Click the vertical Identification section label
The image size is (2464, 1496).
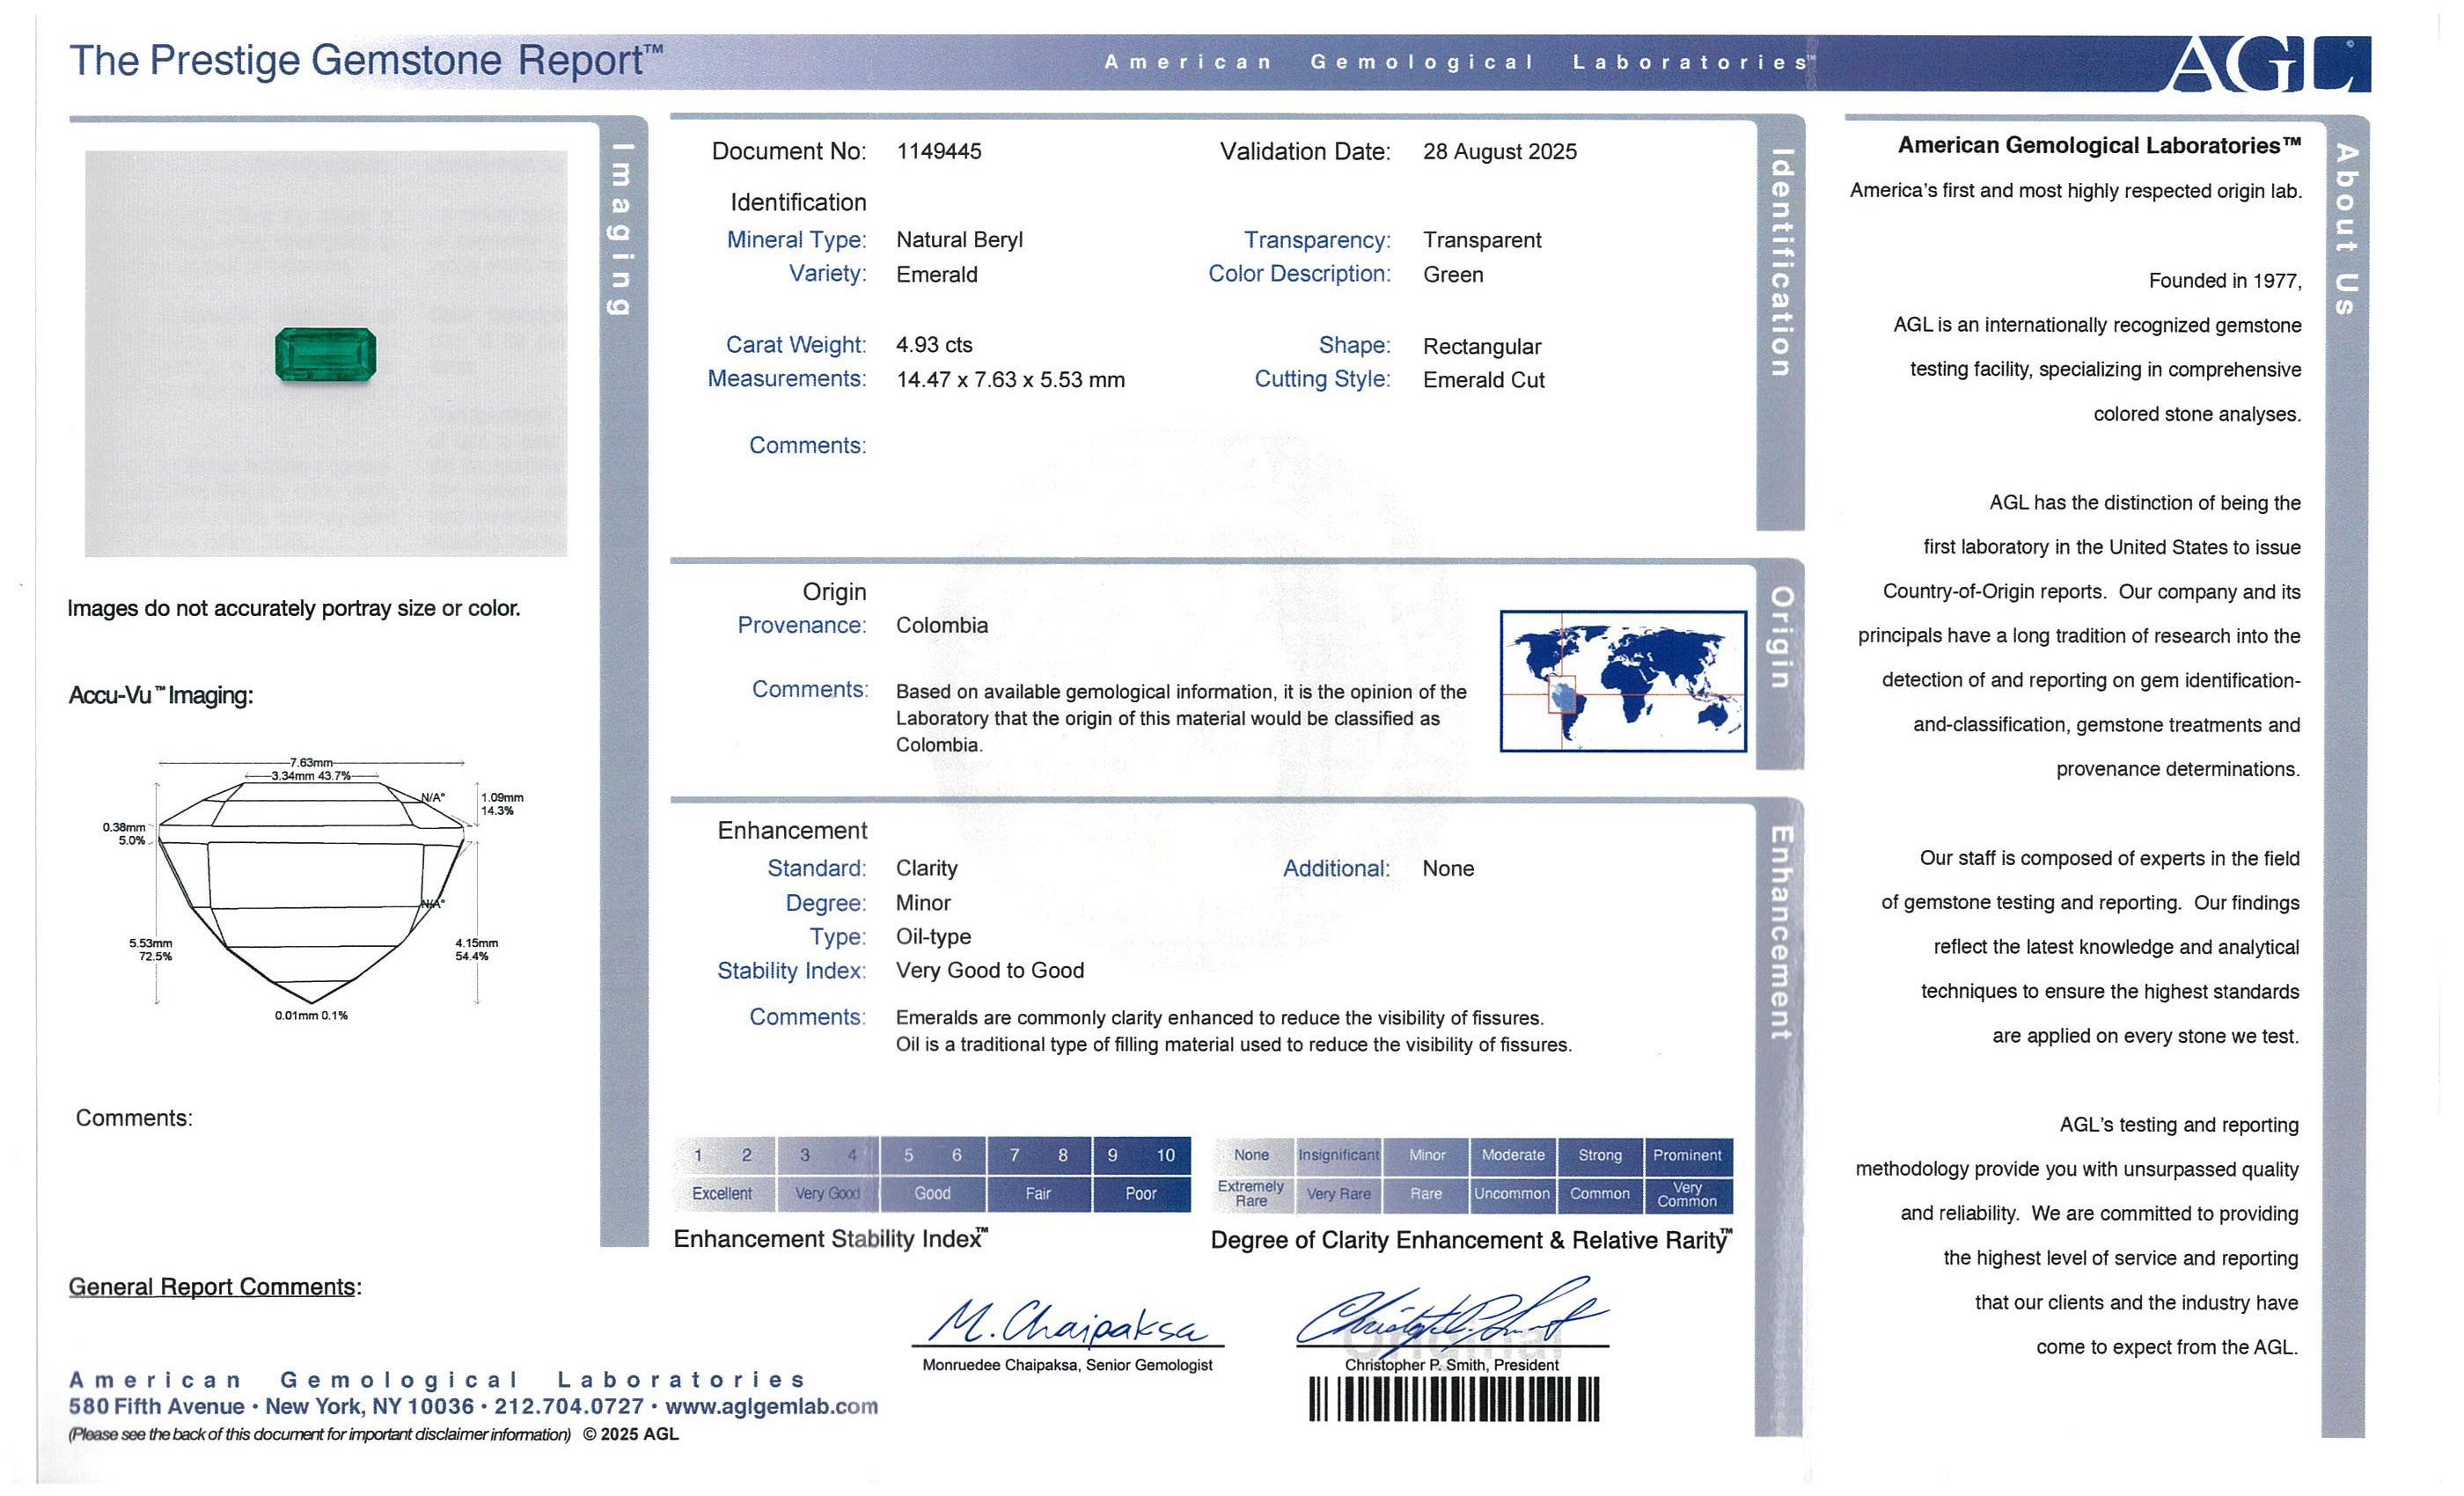coord(1780,263)
